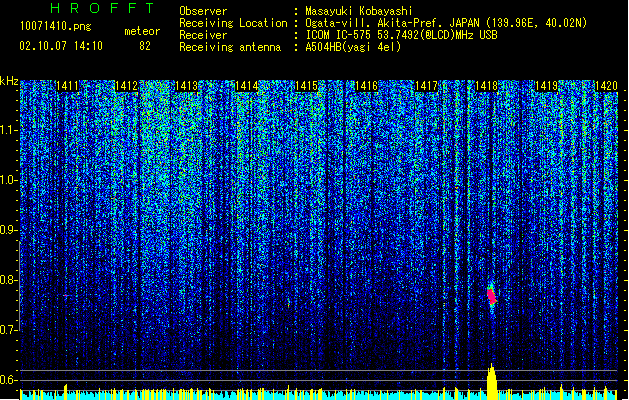Click the 1414 time marker
This screenshot has height=400, width=629.
point(246,86)
